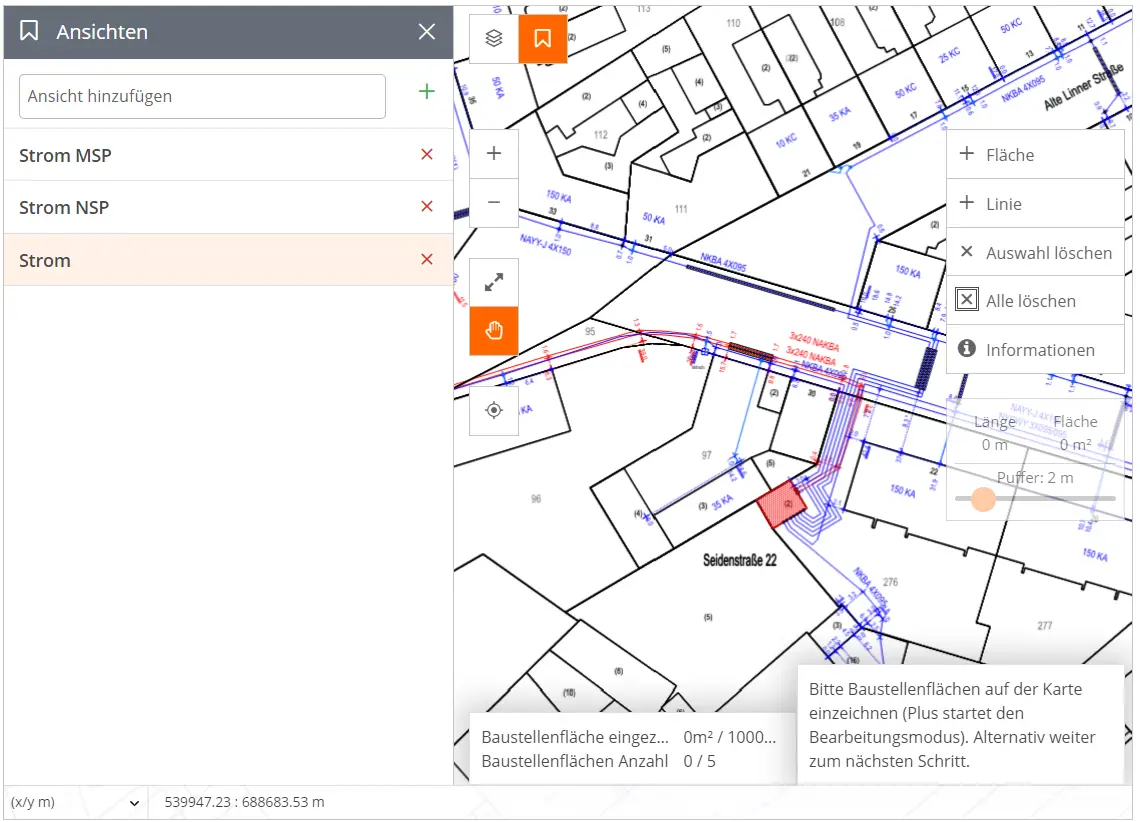The height and width of the screenshot is (822, 1140).
Task: Open the map layers panel icon
Action: pos(493,39)
